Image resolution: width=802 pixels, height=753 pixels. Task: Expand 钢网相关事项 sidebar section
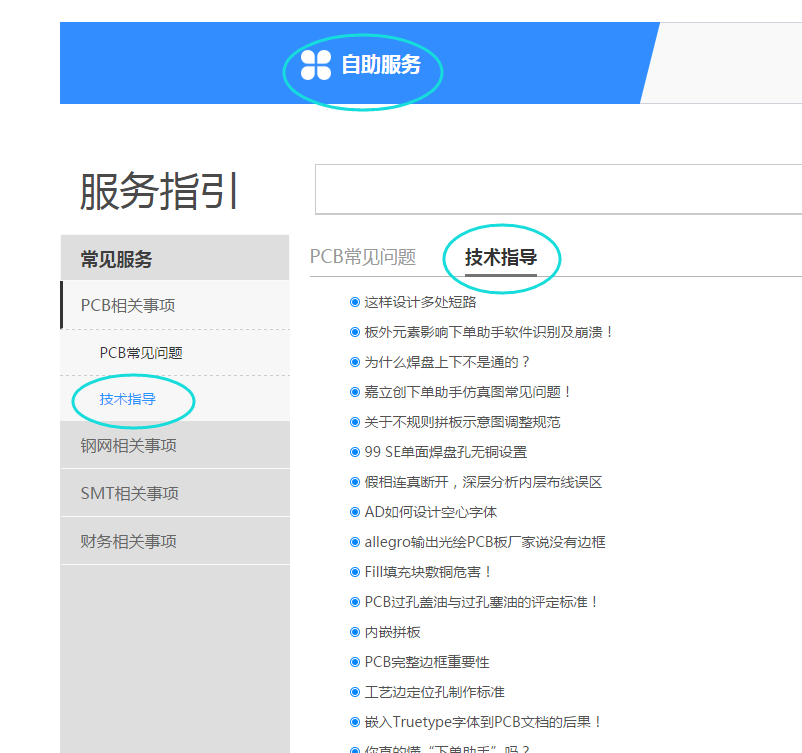point(128,445)
